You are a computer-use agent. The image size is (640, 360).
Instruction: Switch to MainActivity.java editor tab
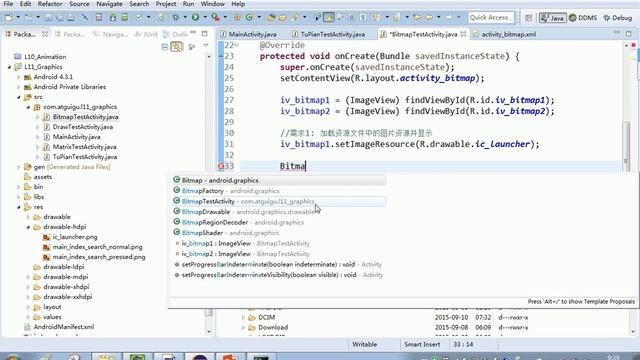248,34
